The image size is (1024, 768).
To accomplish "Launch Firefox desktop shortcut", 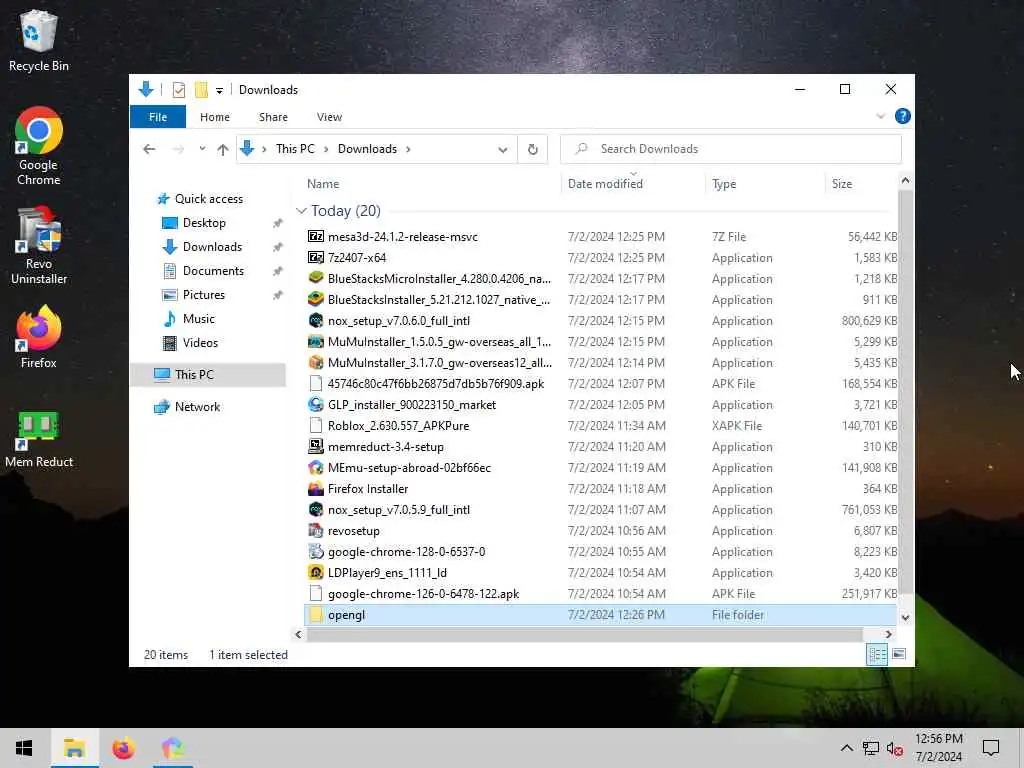I will click(x=39, y=337).
